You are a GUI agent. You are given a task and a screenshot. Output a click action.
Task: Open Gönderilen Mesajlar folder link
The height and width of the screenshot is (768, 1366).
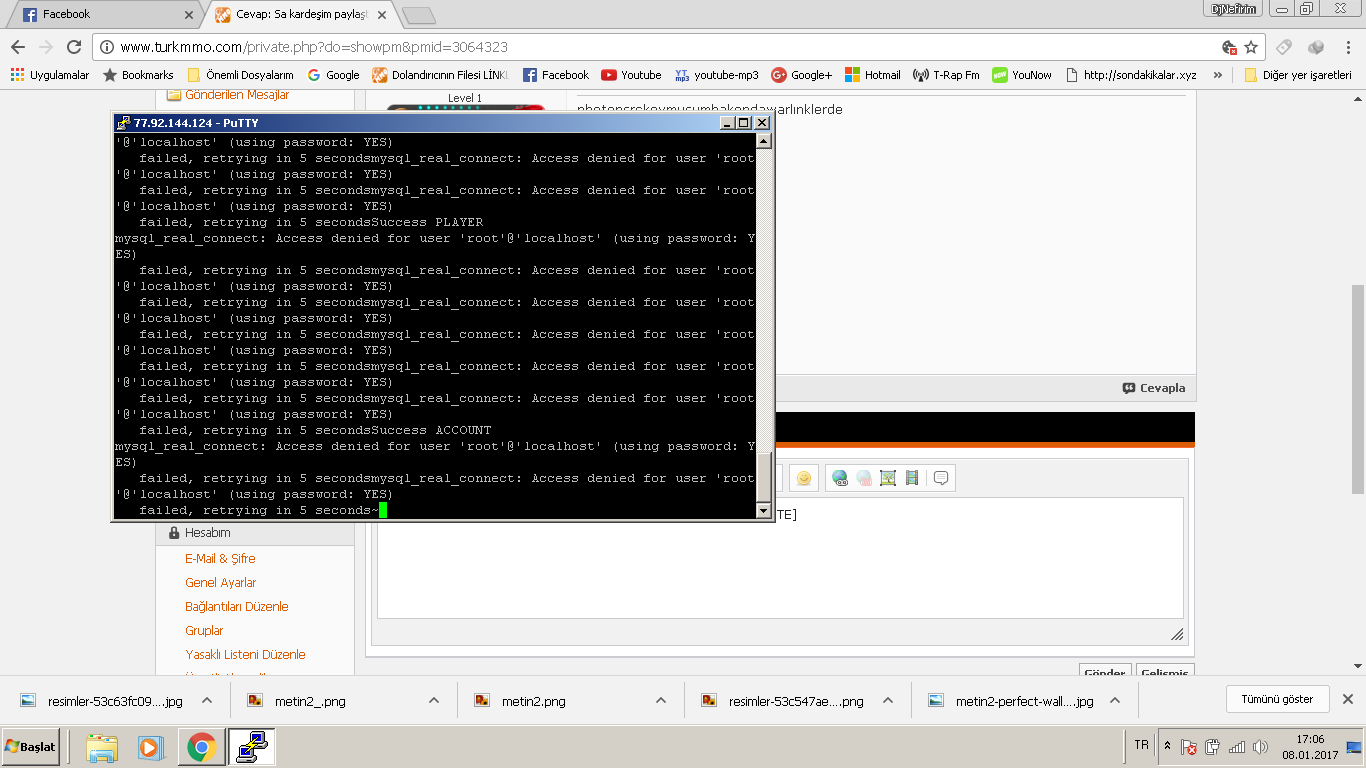coord(237,95)
